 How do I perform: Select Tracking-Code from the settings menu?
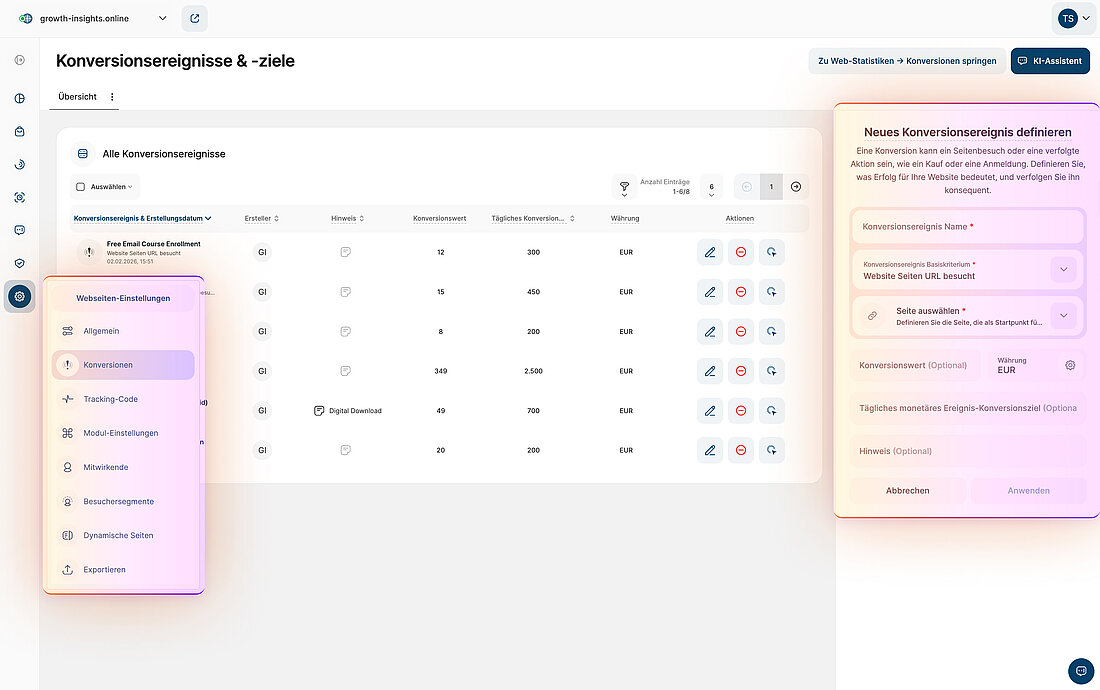point(113,398)
